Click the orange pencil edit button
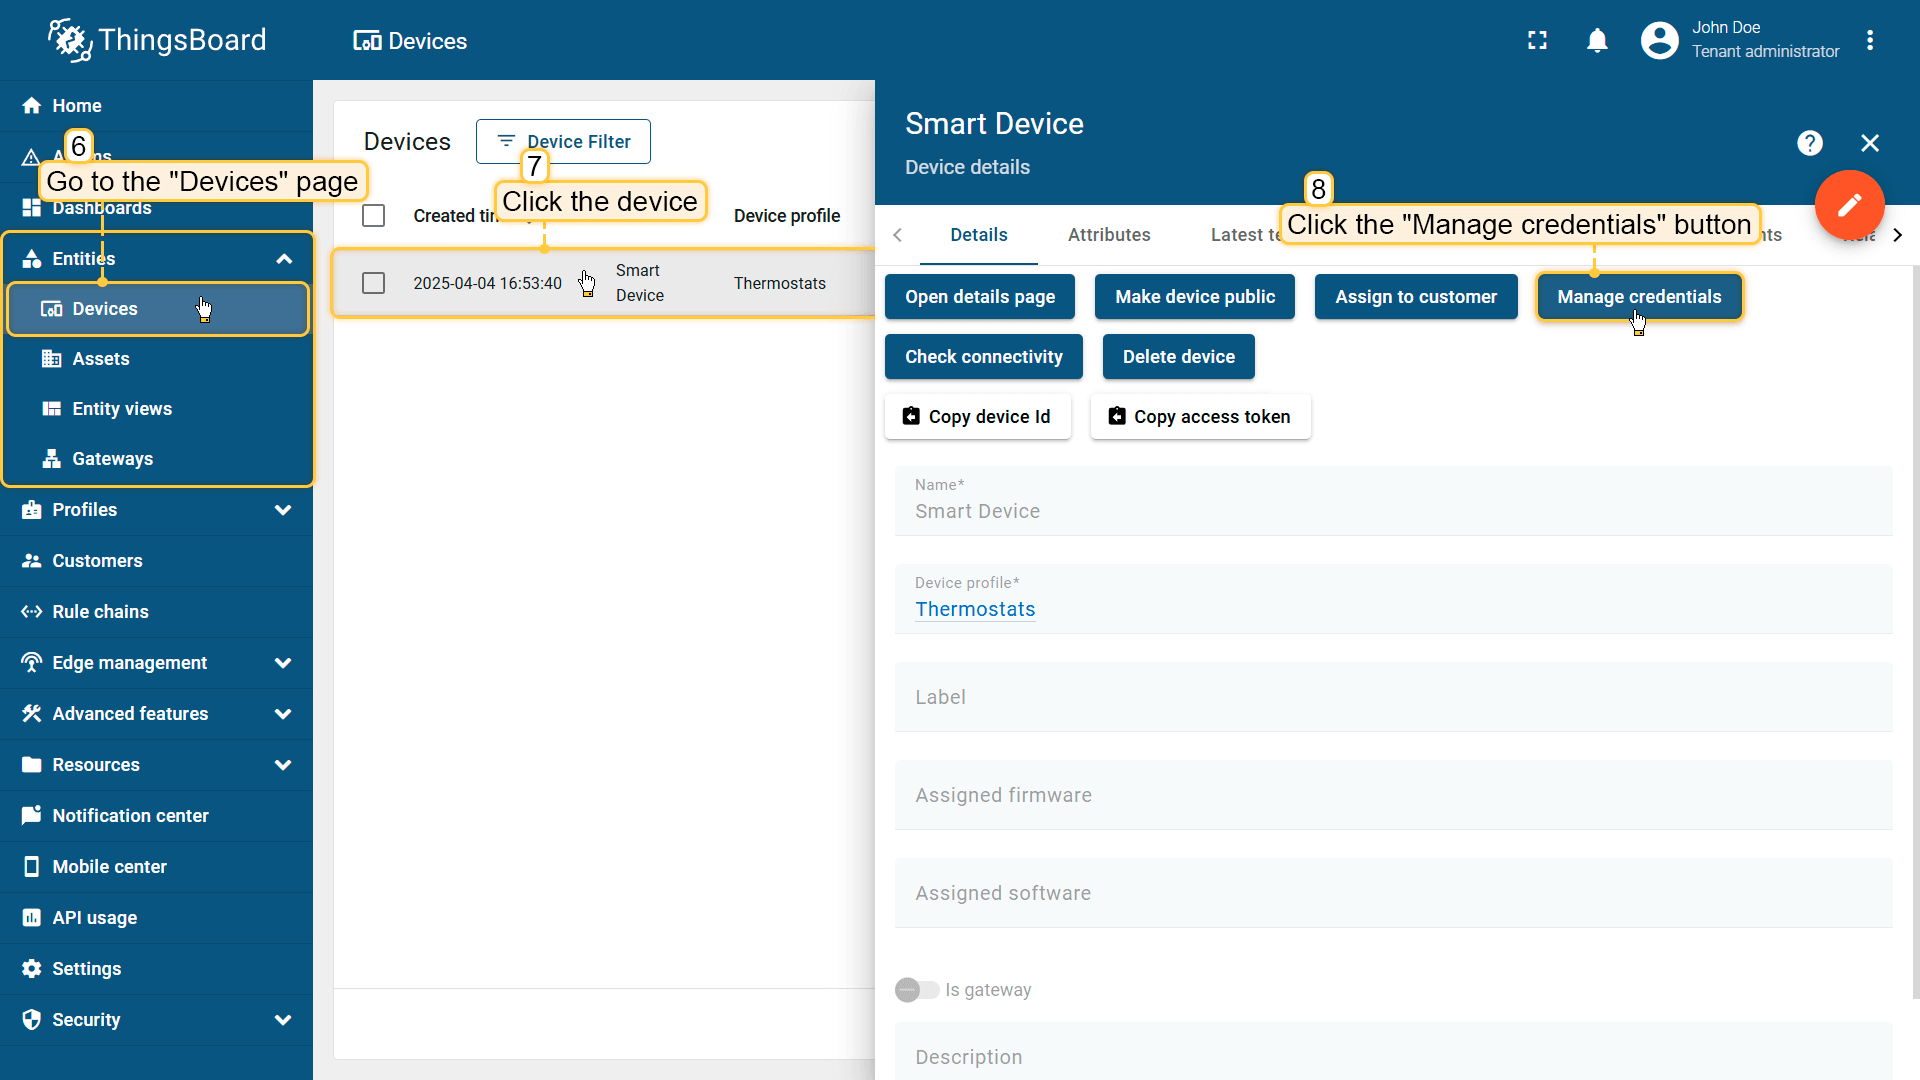This screenshot has width=1920, height=1080. [x=1849, y=205]
